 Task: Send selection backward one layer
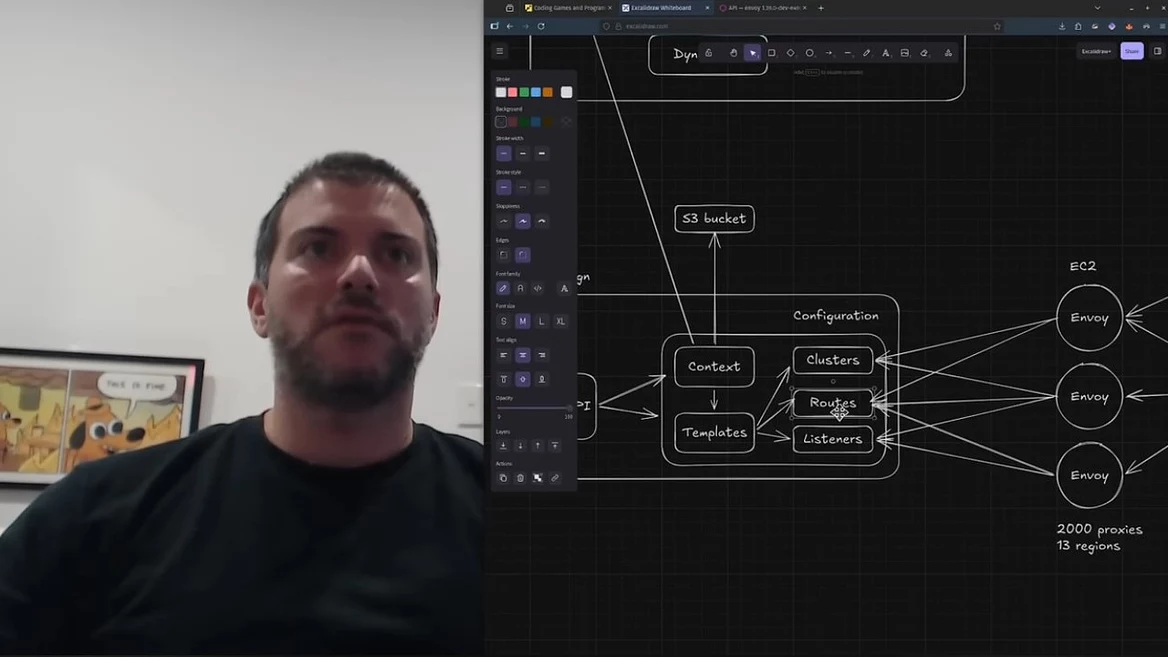click(x=520, y=445)
